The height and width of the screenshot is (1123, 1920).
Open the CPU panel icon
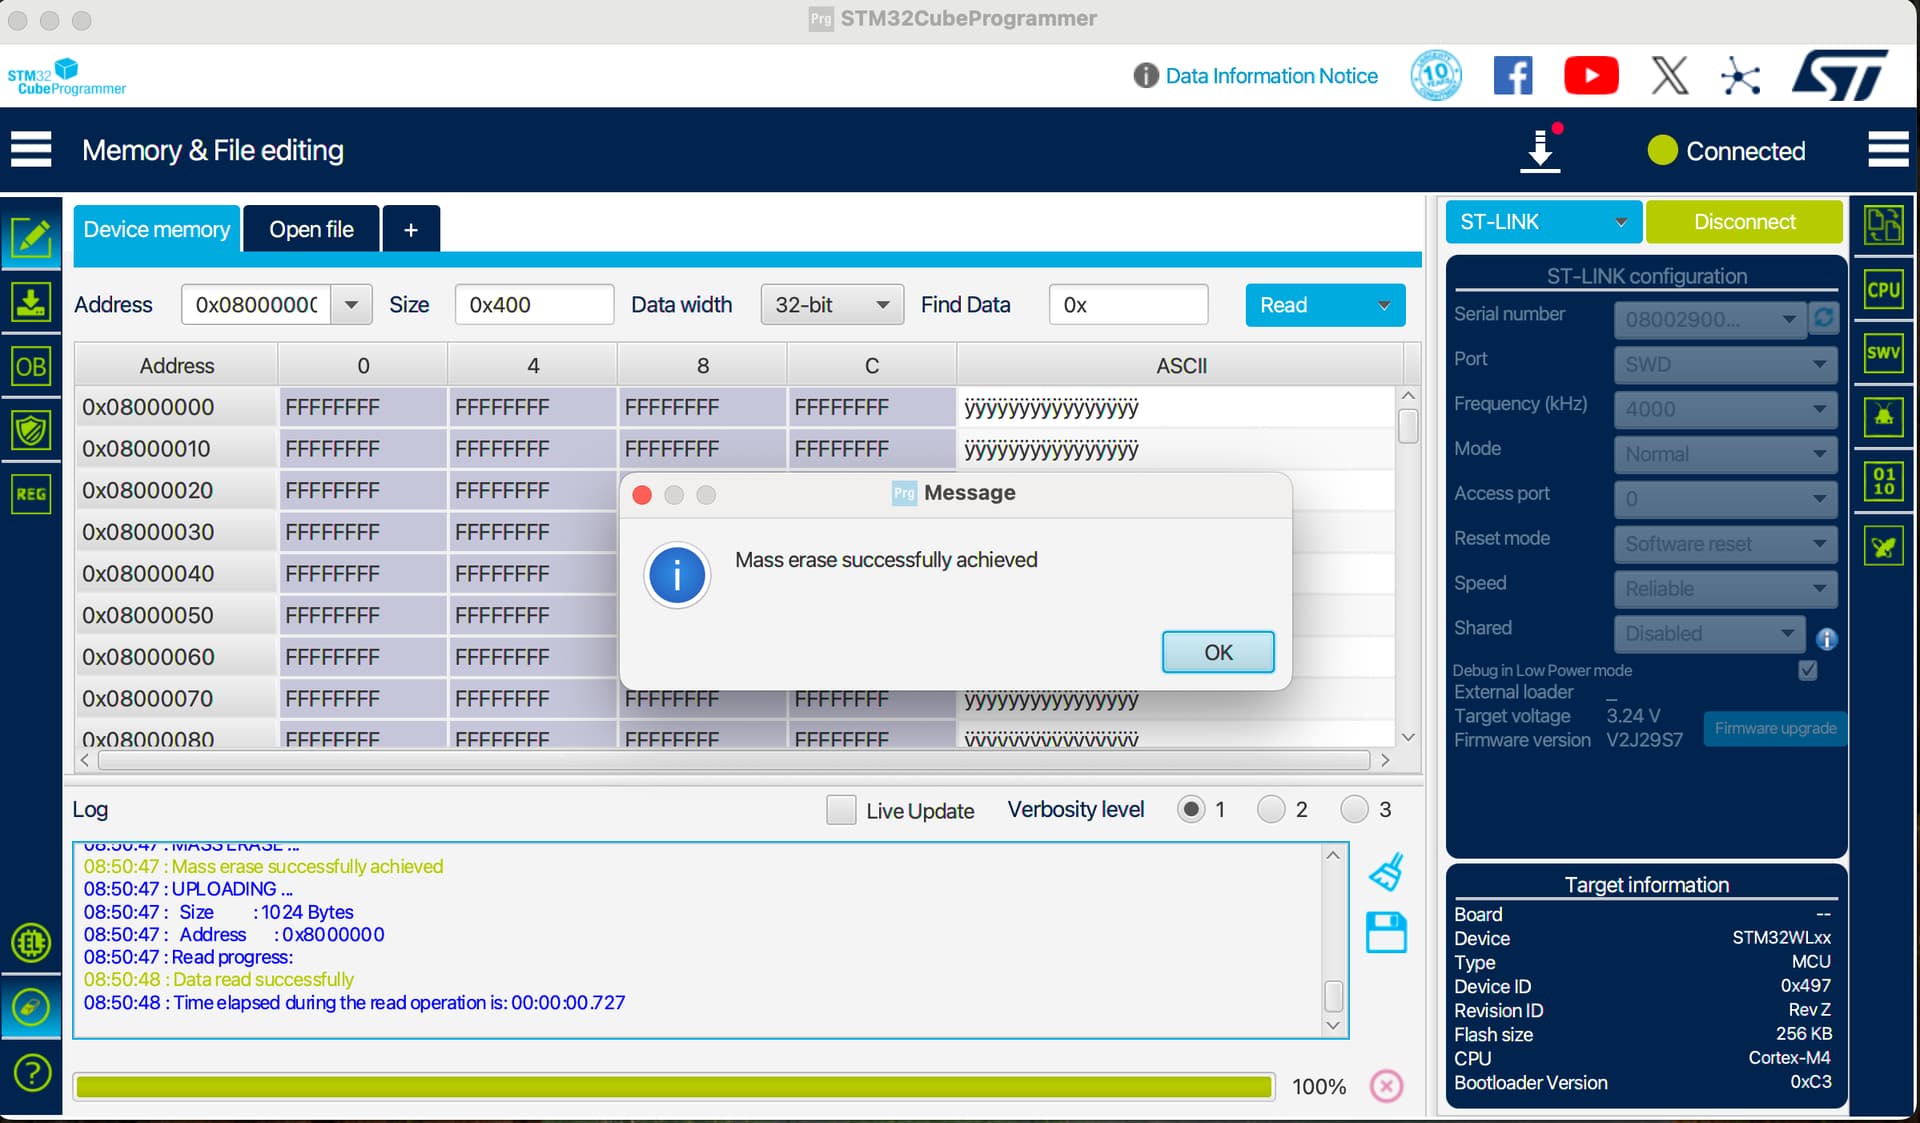point(1883,290)
